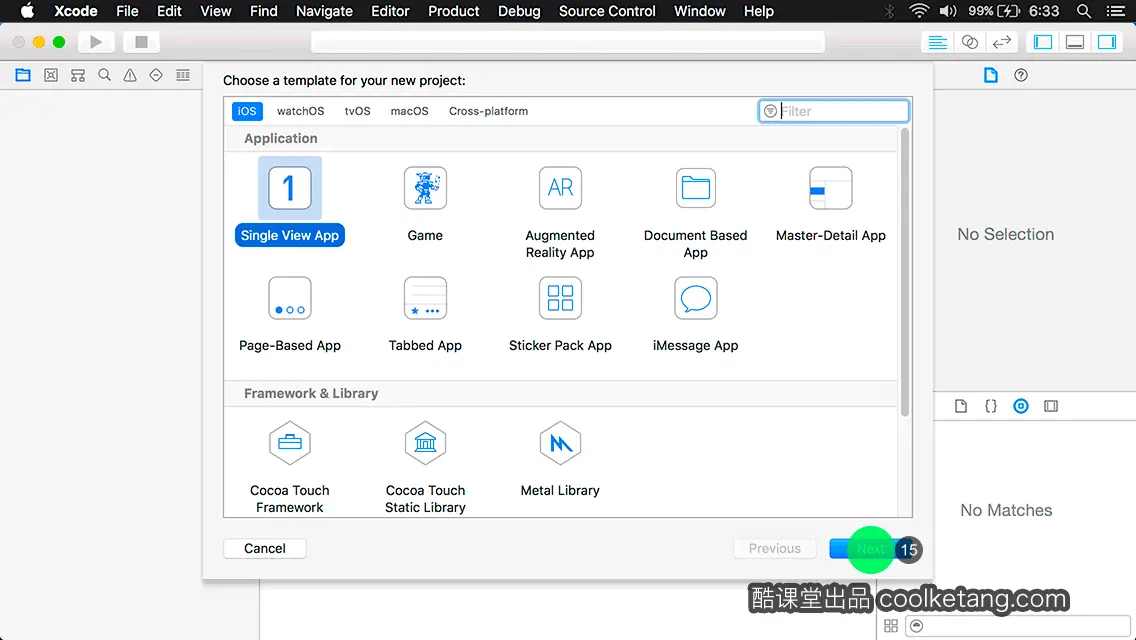
Task: Click the Previous button
Action: click(x=774, y=549)
